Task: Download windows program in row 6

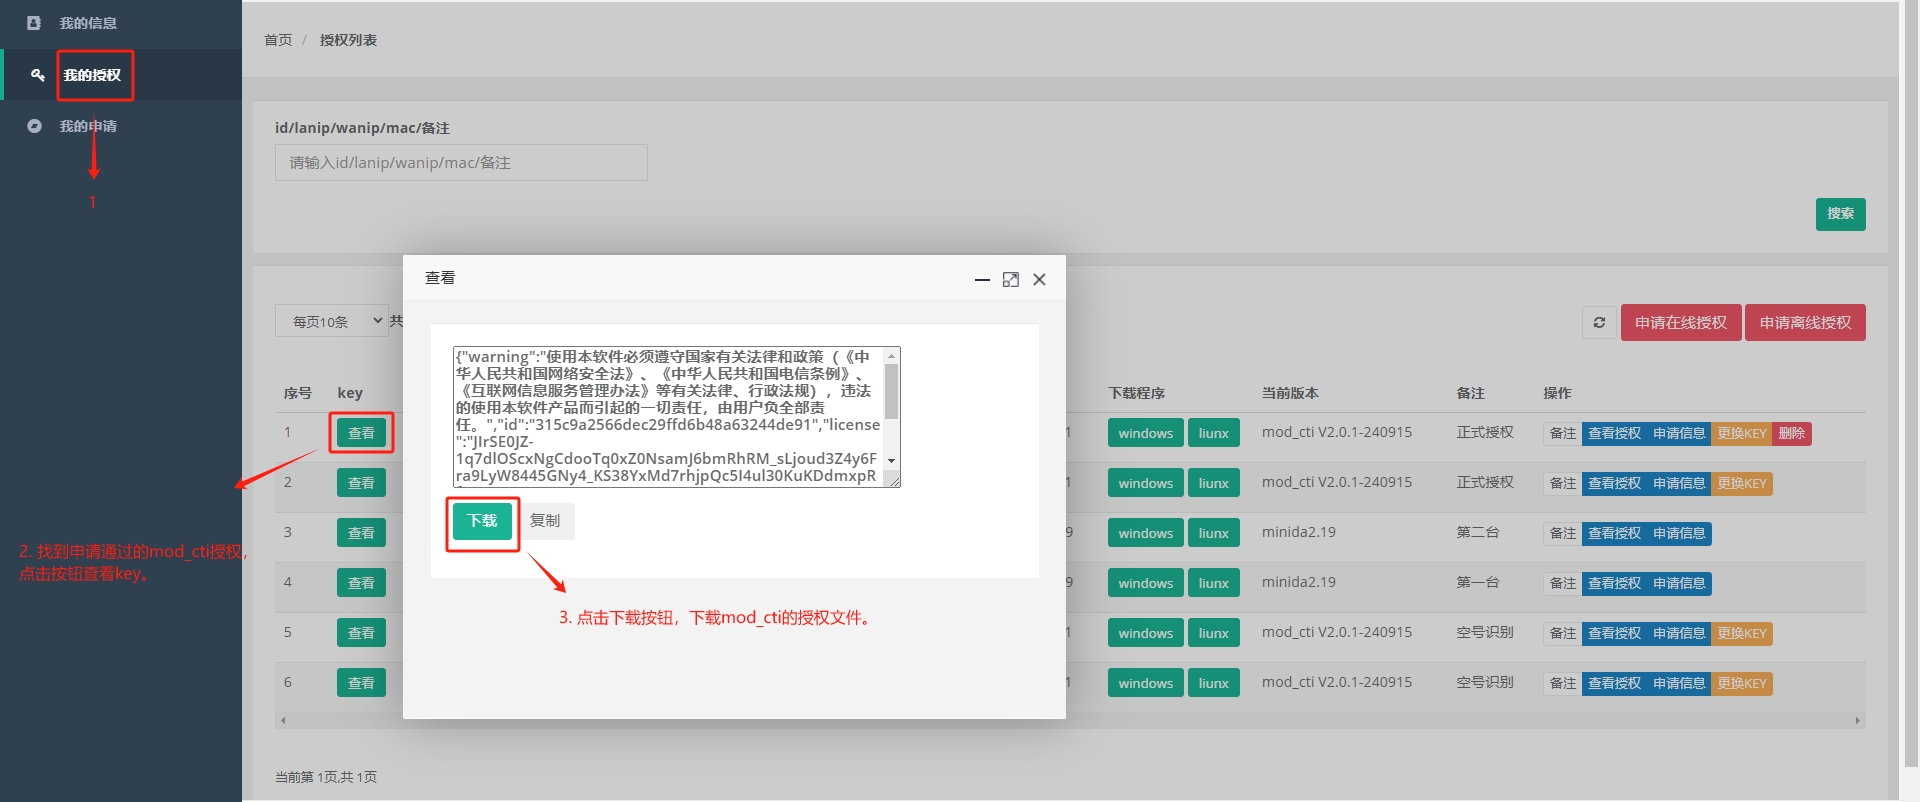Action: [1145, 683]
